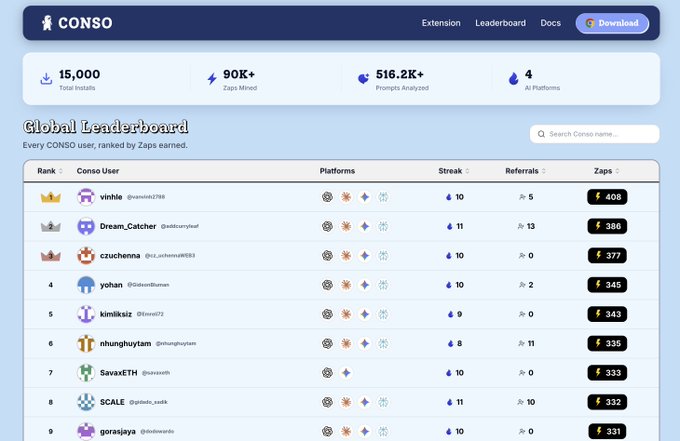
Task: Click gorasjaya's avatar icon
Action: pyautogui.click(x=86, y=431)
